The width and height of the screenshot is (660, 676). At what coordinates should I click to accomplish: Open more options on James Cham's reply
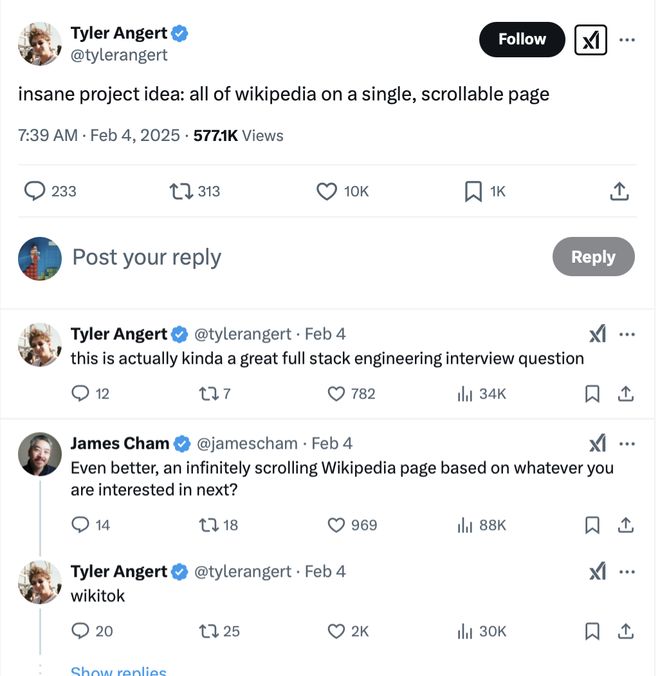(x=627, y=444)
